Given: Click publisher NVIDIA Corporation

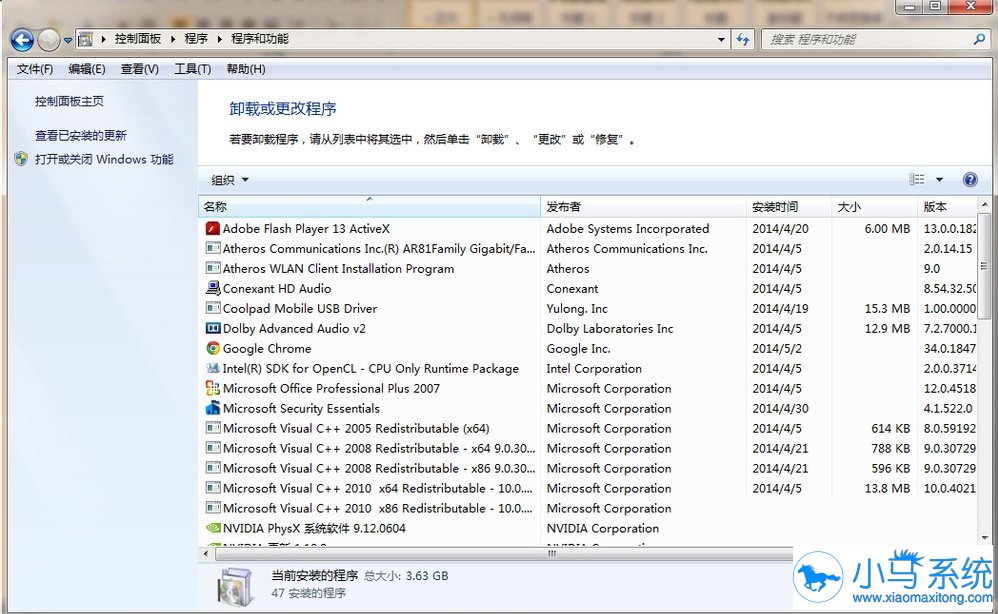Looking at the screenshot, I should [602, 528].
